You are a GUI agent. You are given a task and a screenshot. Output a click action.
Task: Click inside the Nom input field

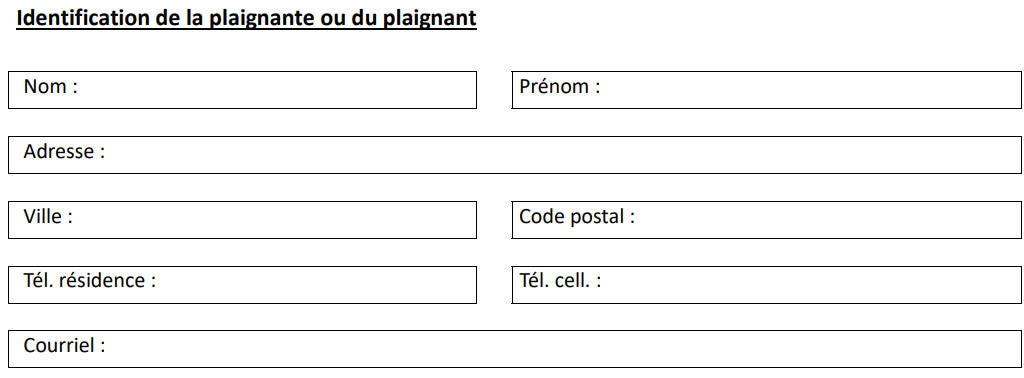tap(242, 90)
